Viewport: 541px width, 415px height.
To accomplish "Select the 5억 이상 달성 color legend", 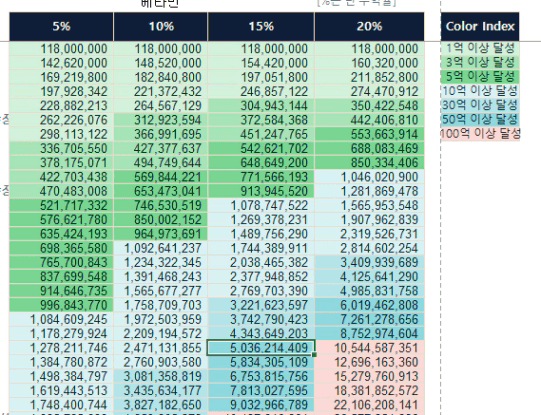I will (x=480, y=77).
